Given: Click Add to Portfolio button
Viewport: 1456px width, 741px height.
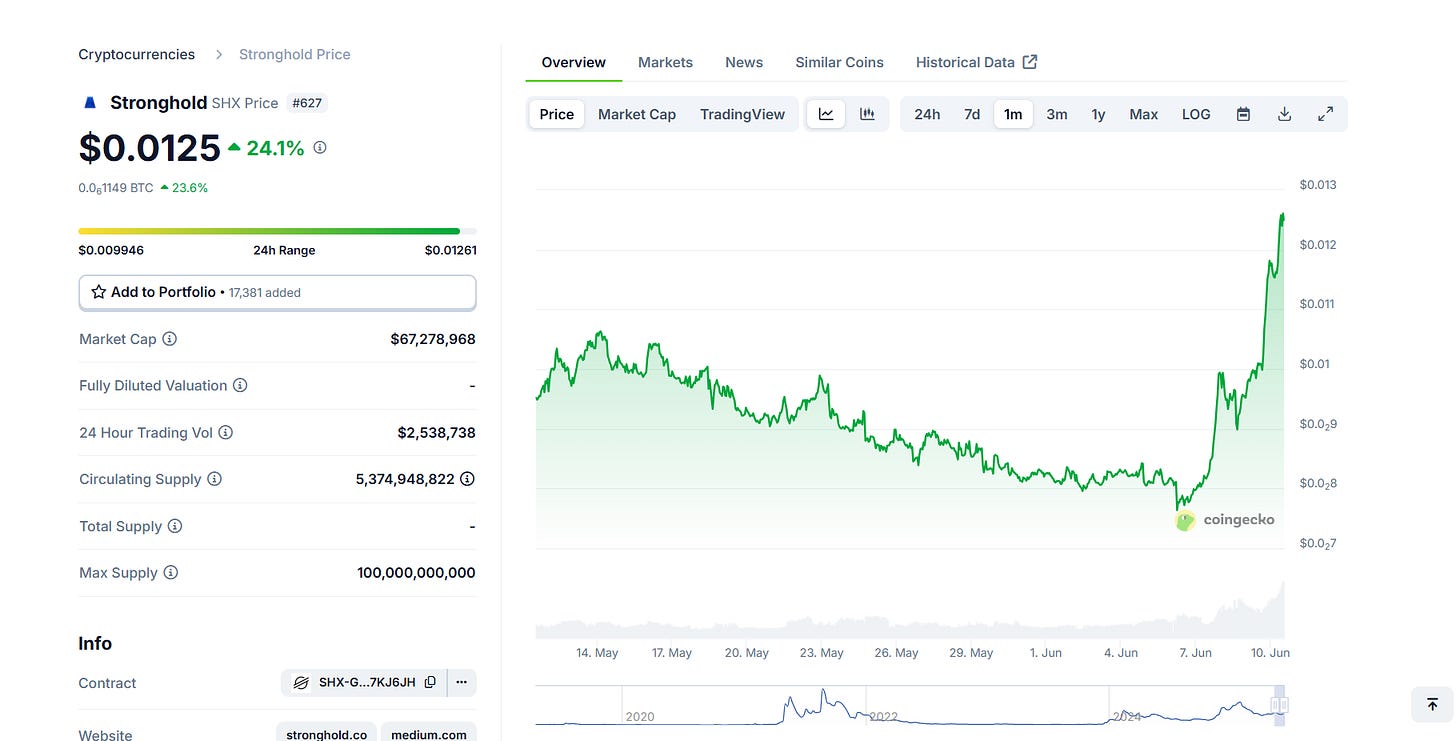Looking at the screenshot, I should (x=277, y=292).
